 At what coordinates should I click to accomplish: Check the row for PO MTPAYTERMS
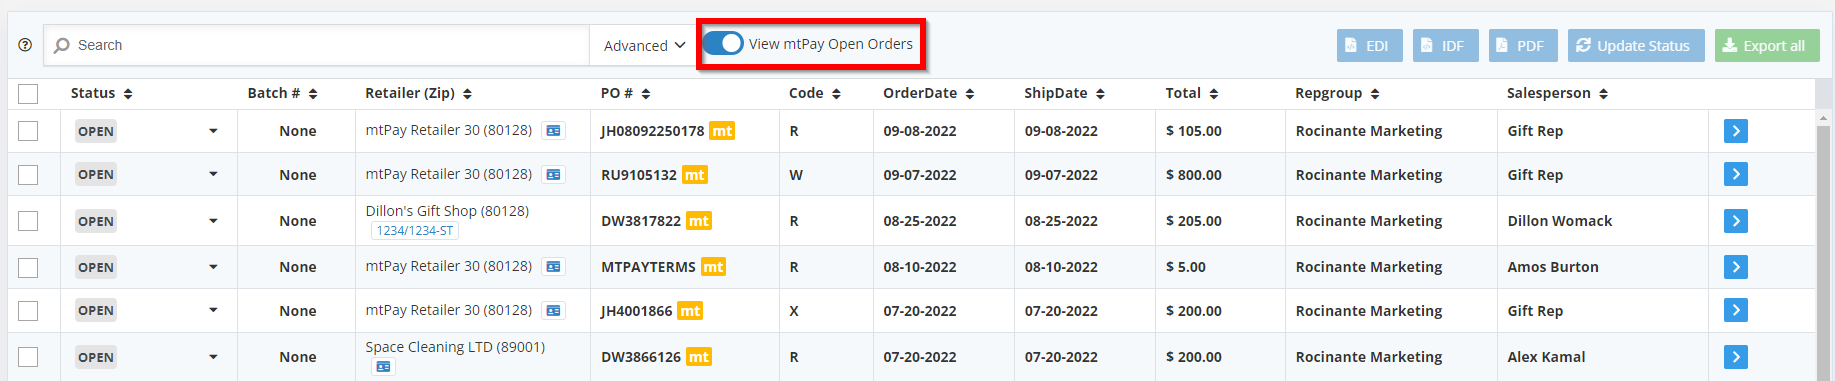click(28, 267)
